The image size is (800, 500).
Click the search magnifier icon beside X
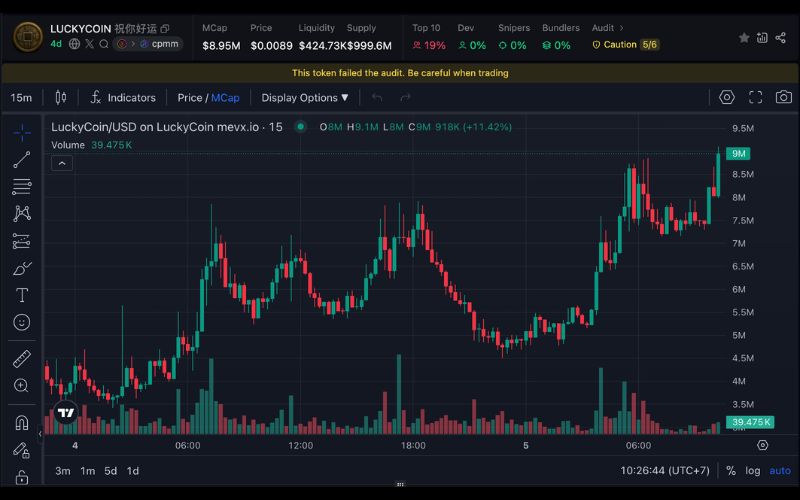click(104, 44)
